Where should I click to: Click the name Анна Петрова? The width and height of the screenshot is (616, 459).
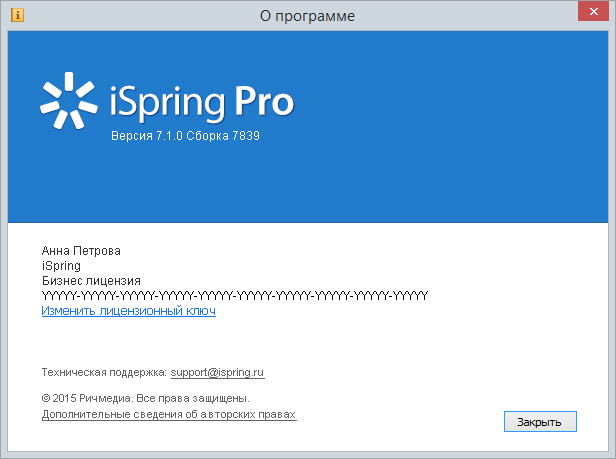pyautogui.click(x=81, y=251)
